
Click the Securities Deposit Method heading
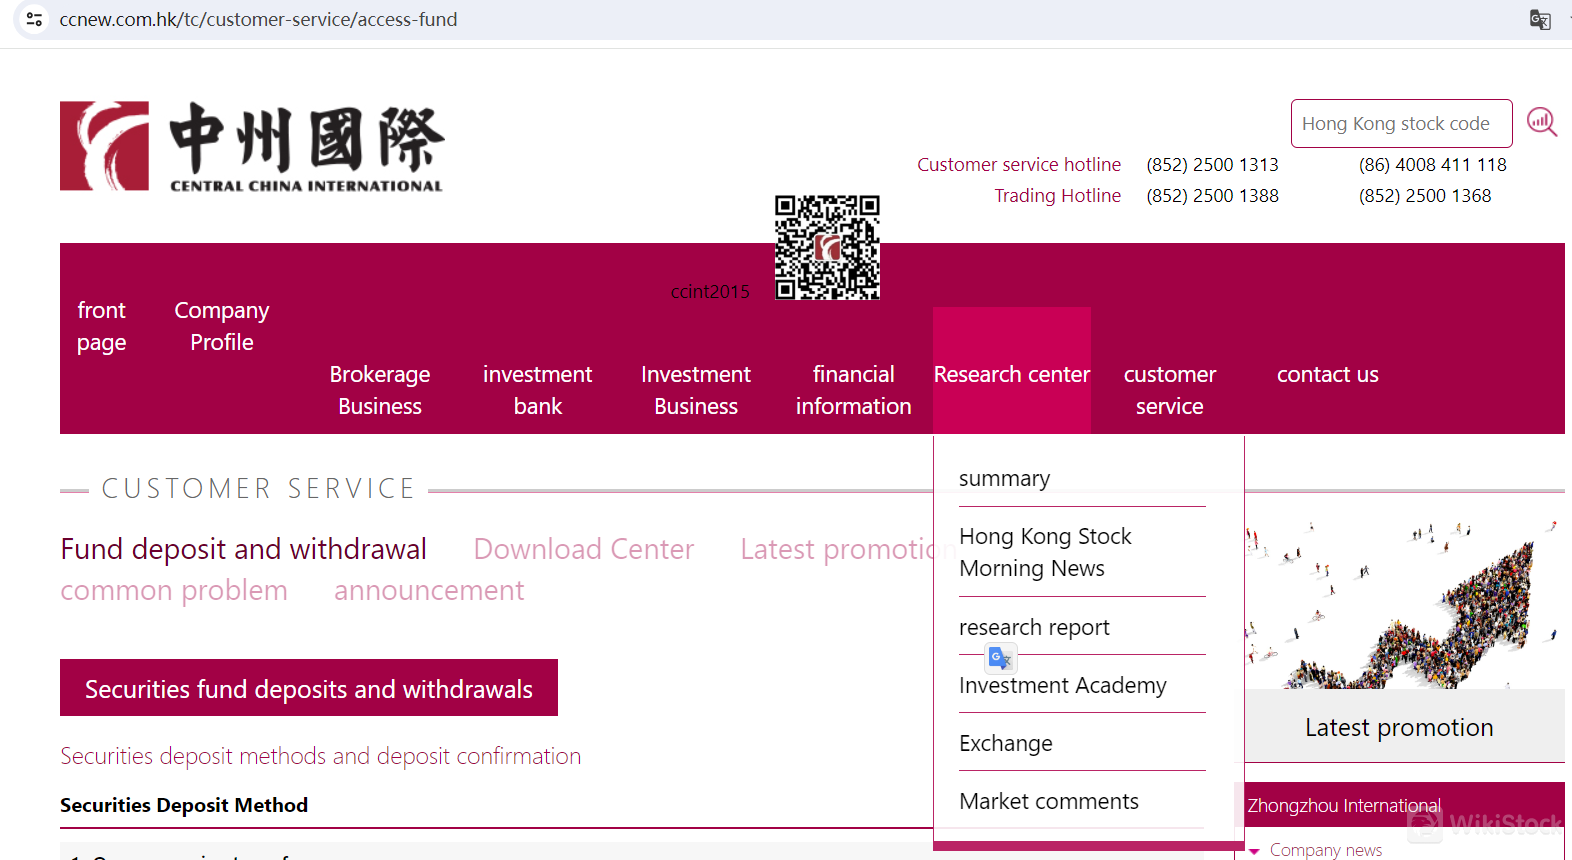point(184,805)
